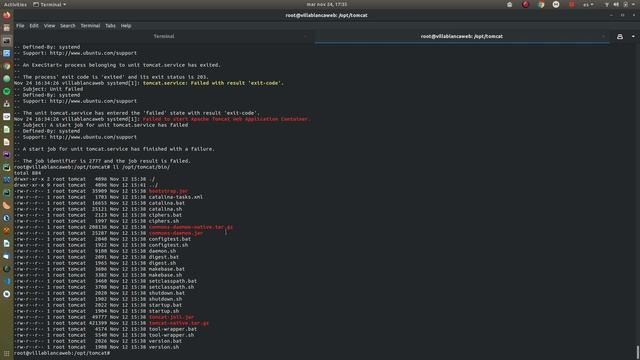The height and width of the screenshot is (360, 640).
Task: Click 'catalina-tasks.xml' in the listing
Action: [x=176, y=197]
